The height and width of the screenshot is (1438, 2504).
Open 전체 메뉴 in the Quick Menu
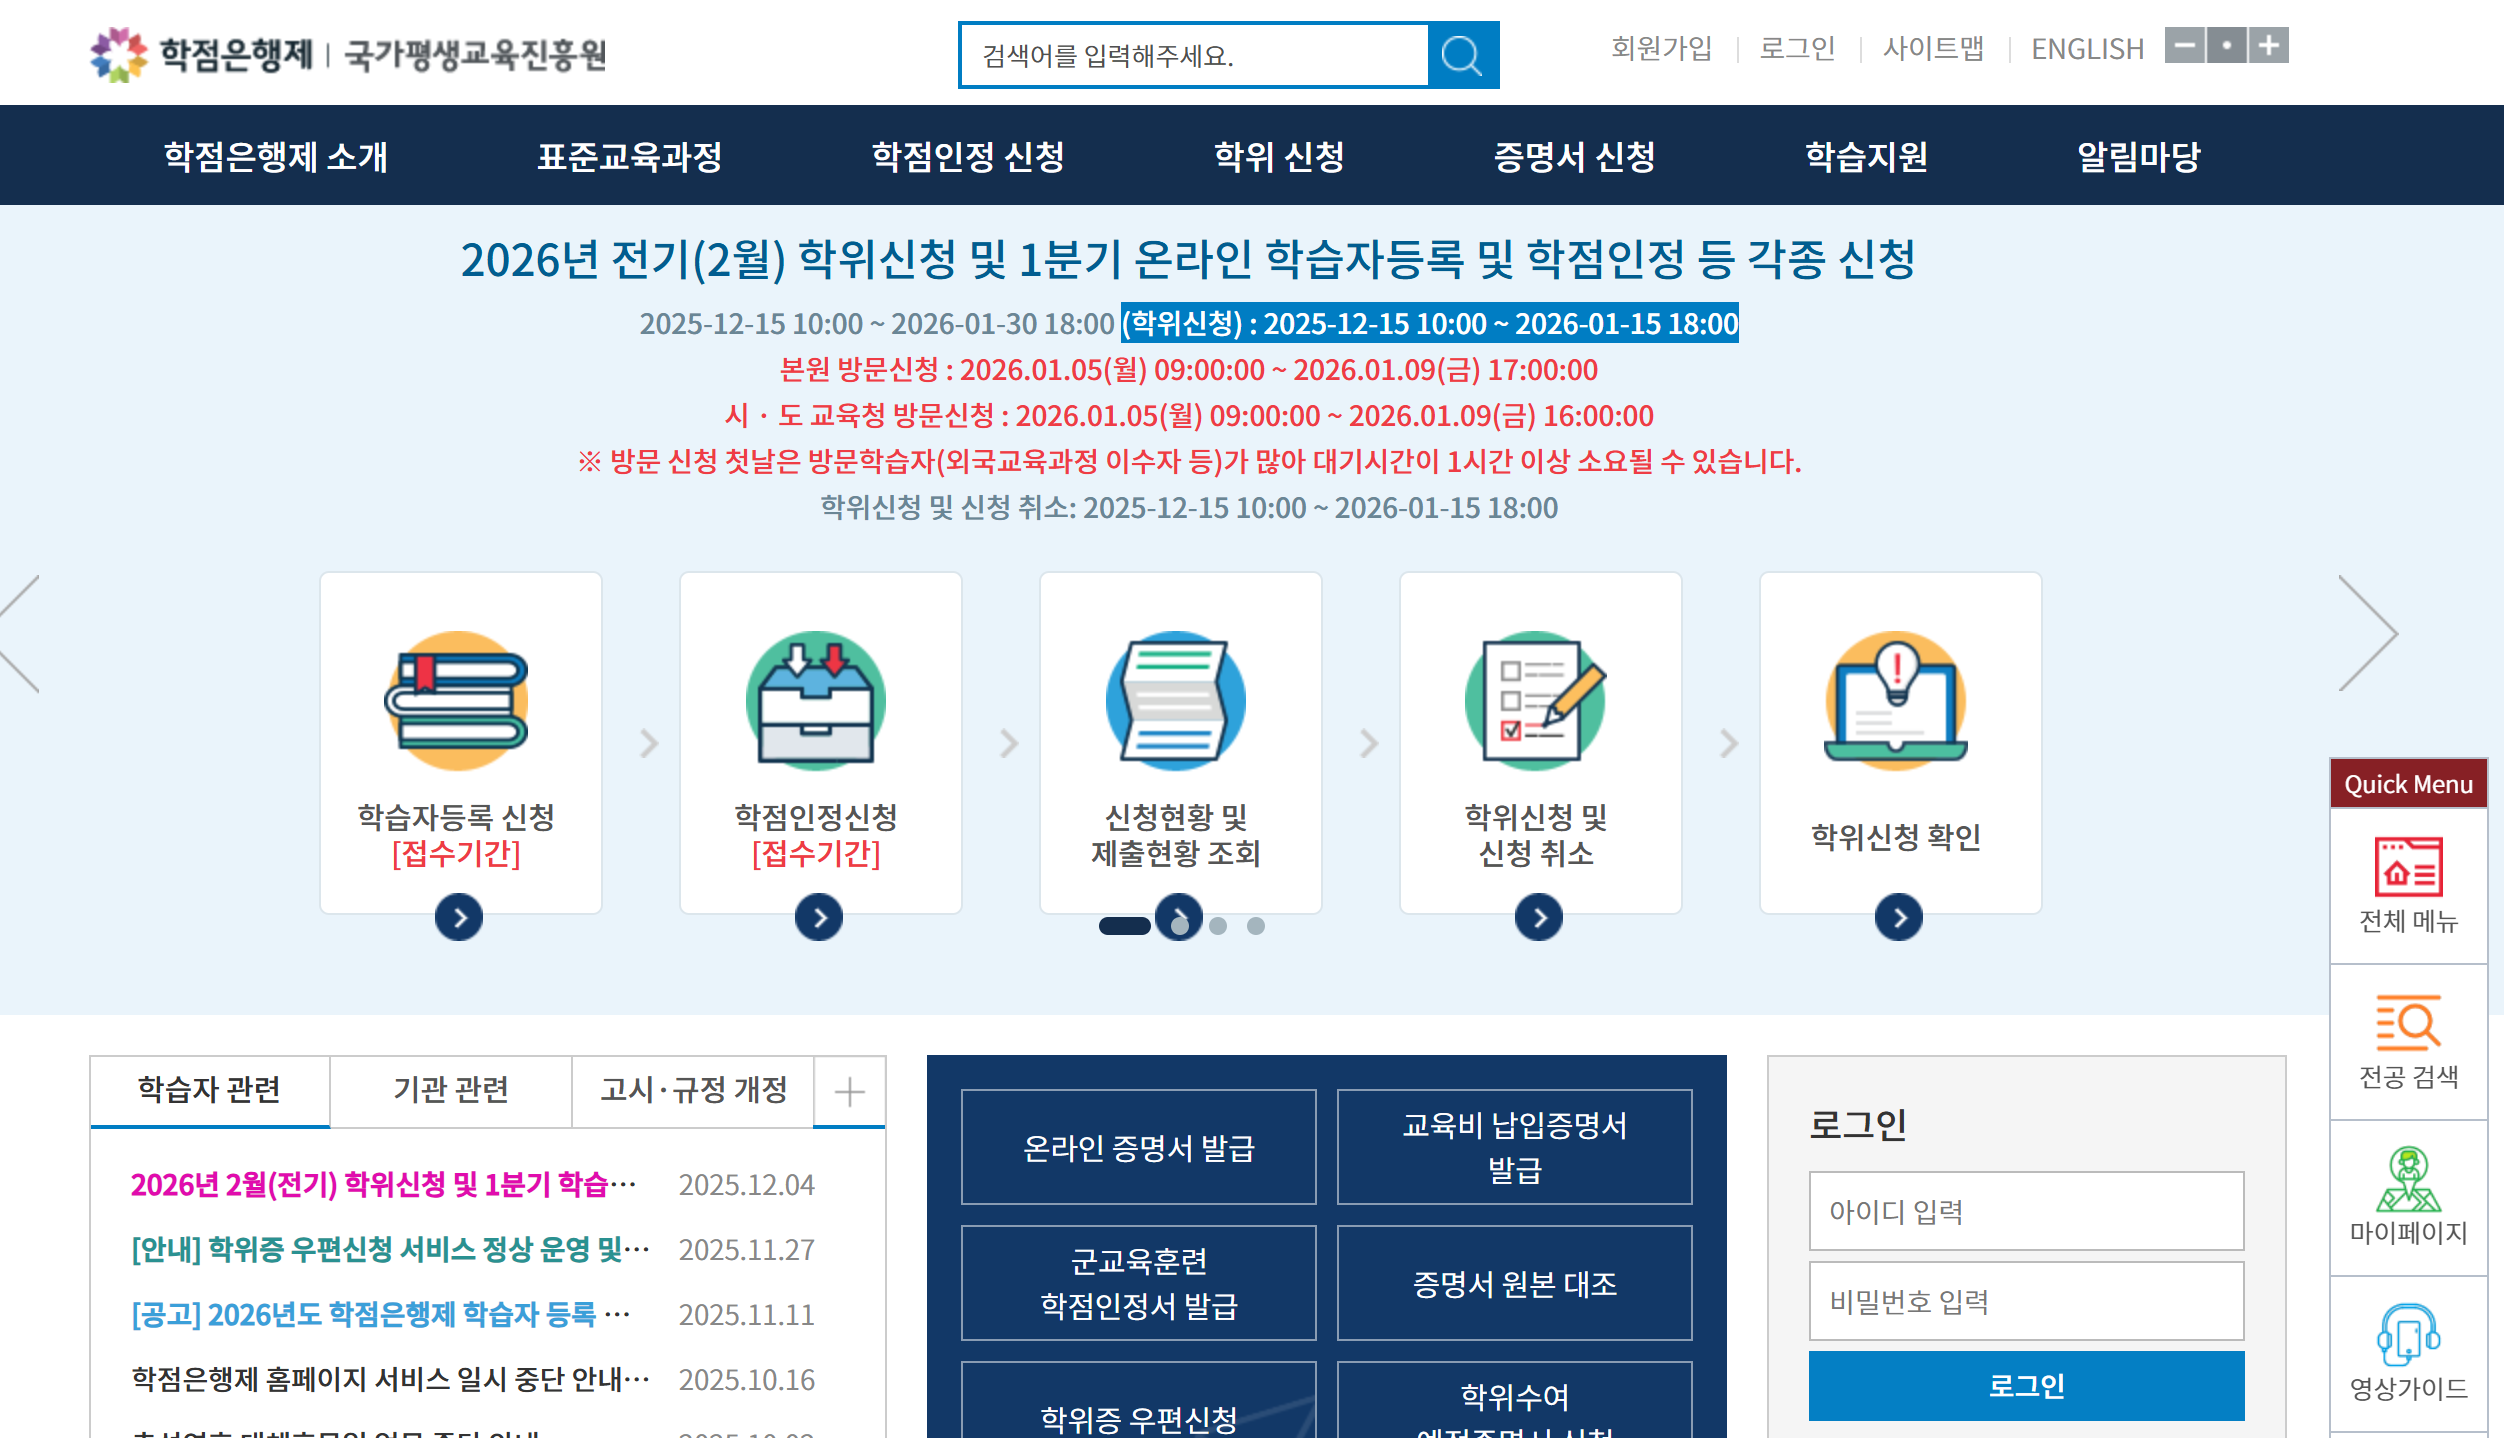(x=2408, y=885)
